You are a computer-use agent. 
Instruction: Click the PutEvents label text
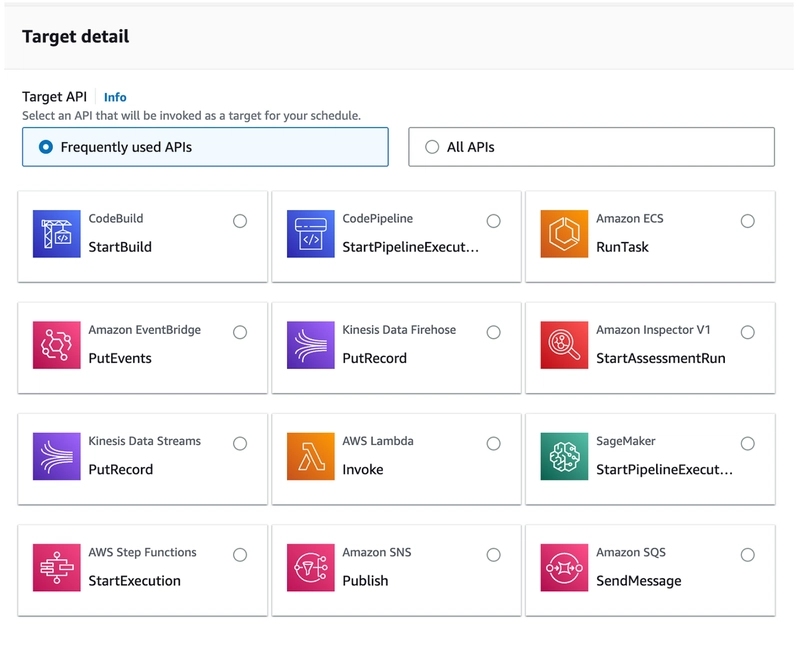(120, 358)
